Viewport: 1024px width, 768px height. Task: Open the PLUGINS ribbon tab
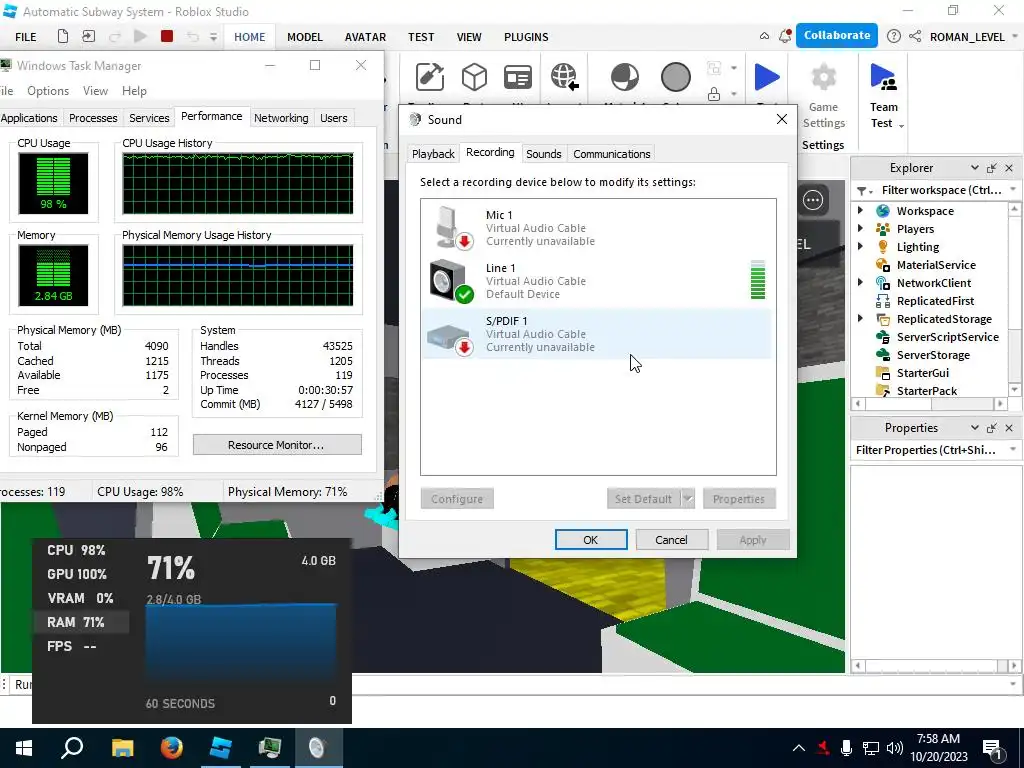point(526,37)
